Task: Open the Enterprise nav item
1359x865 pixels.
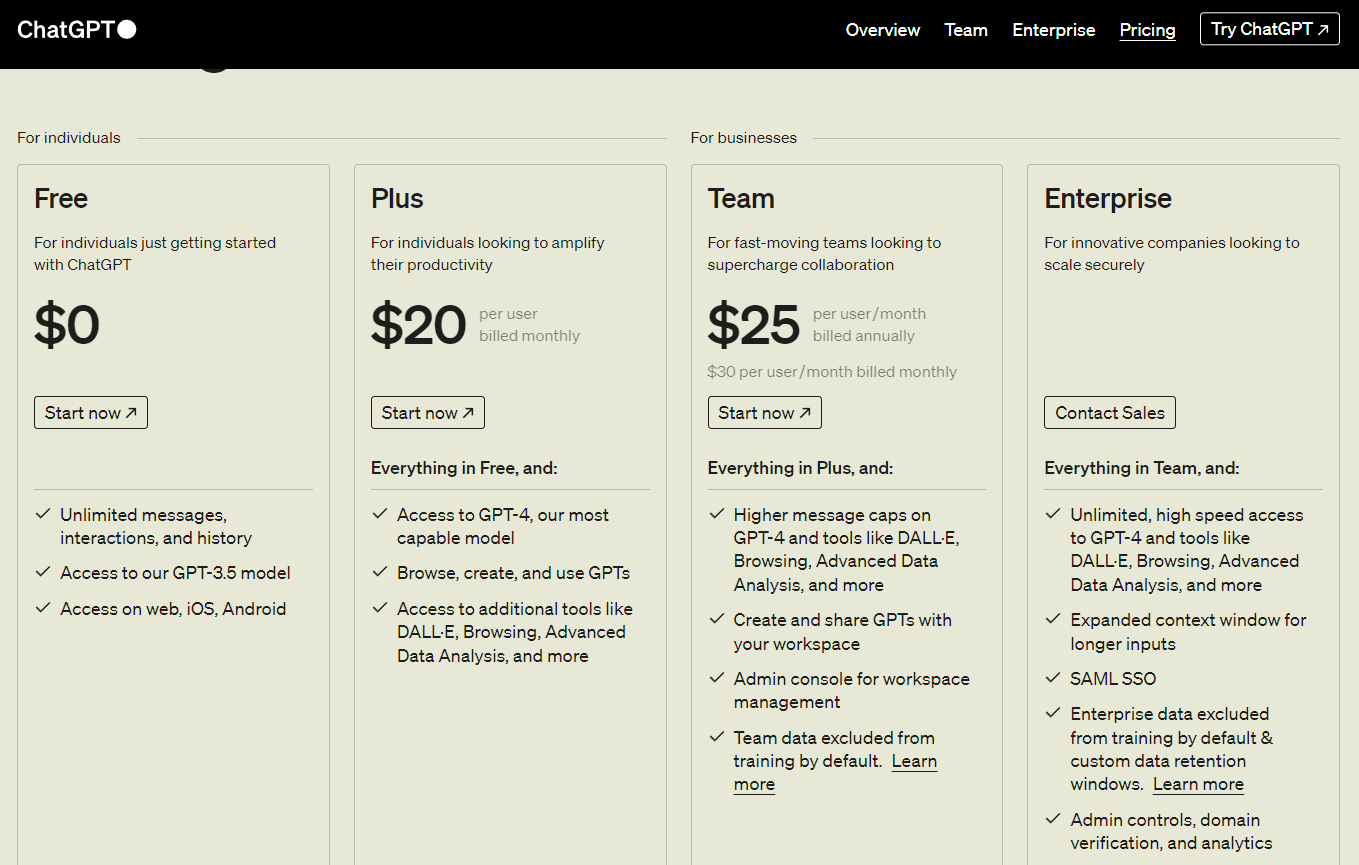Action: (x=1053, y=30)
